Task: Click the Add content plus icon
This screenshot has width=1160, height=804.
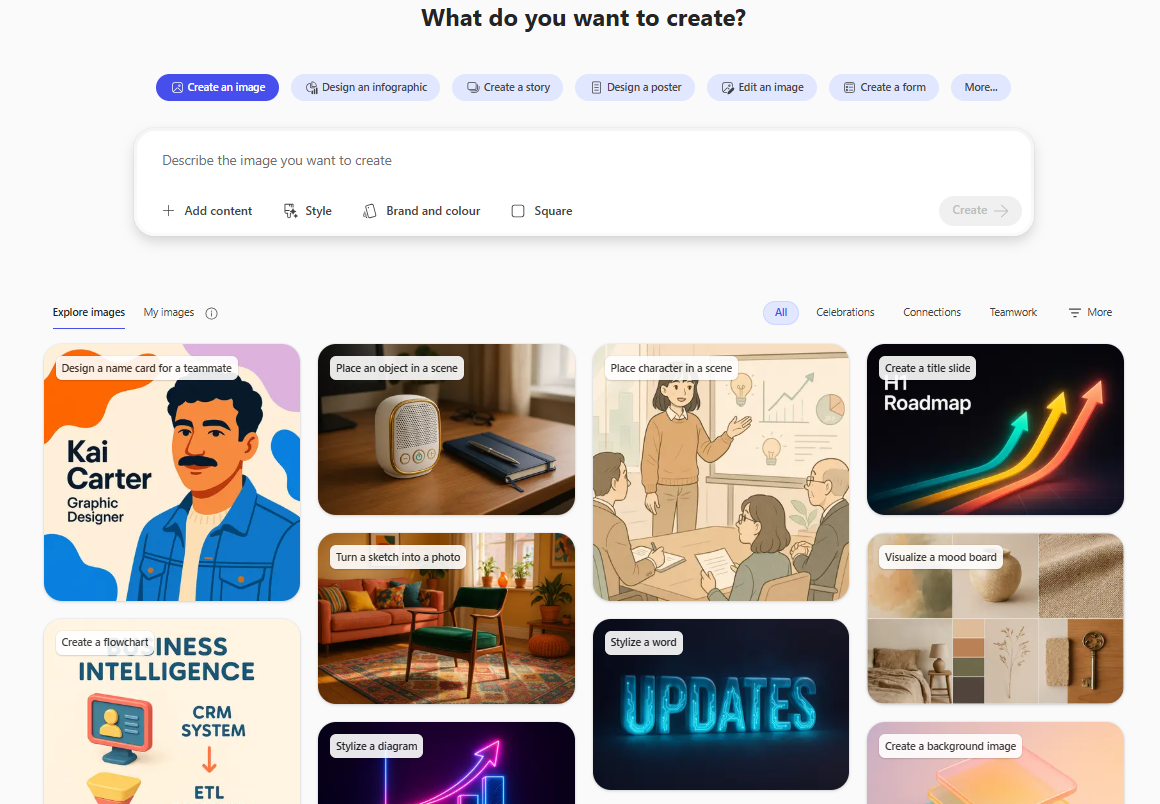Action: (x=169, y=211)
